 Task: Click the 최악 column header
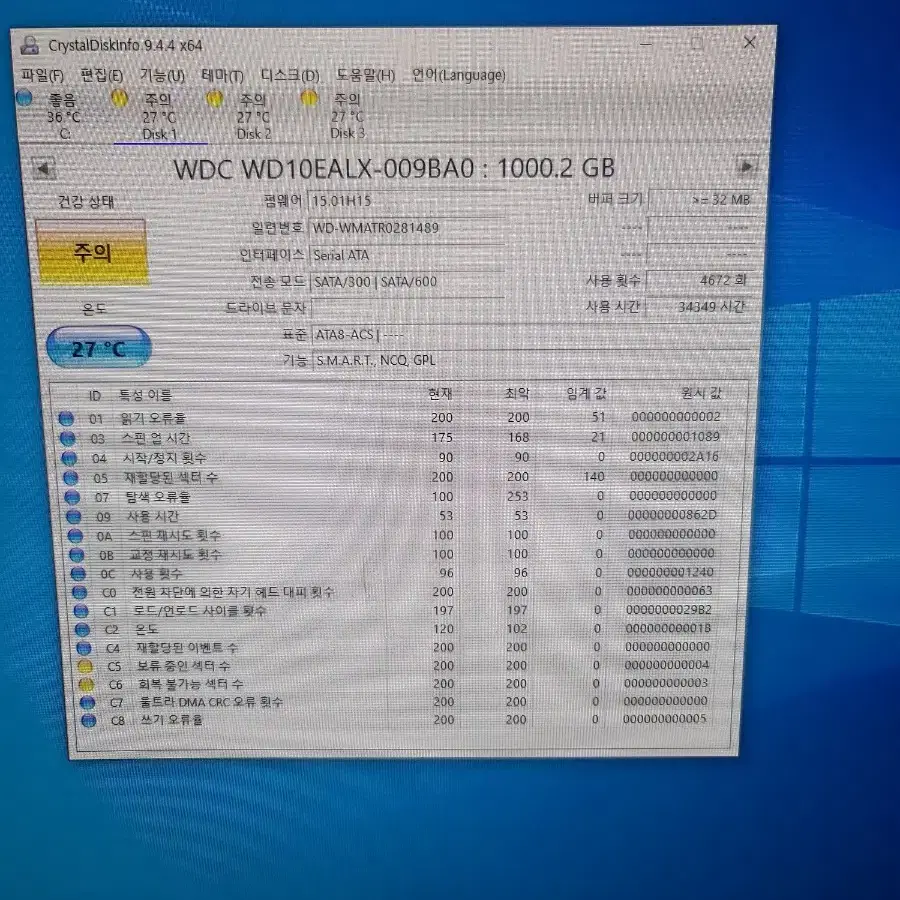point(517,393)
